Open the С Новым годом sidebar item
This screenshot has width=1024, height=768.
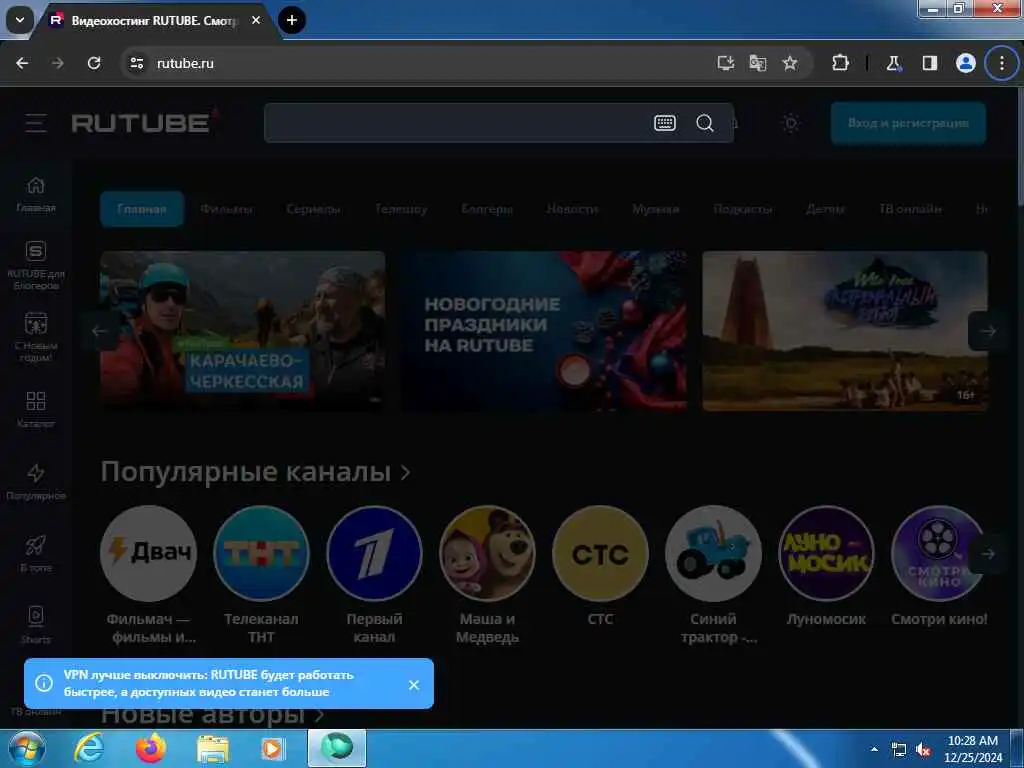35,338
